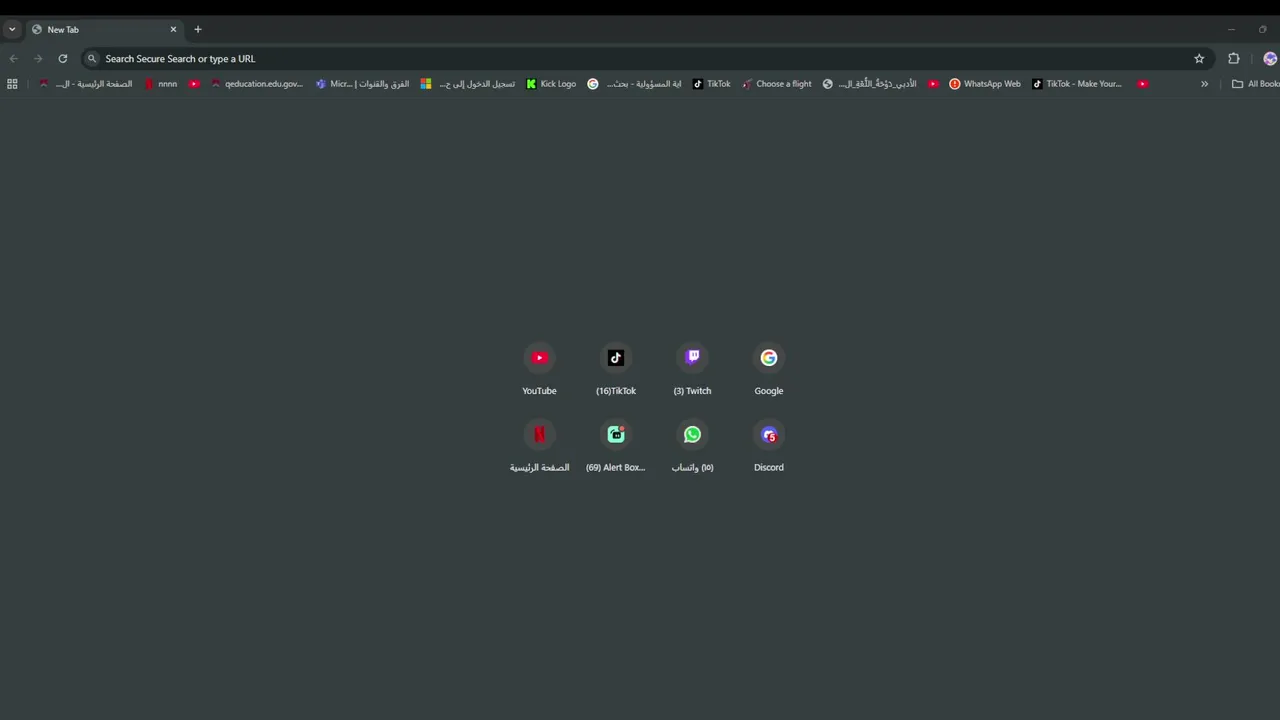Restore down the browser window
Viewport: 1280px width, 720px height.
point(1262,29)
